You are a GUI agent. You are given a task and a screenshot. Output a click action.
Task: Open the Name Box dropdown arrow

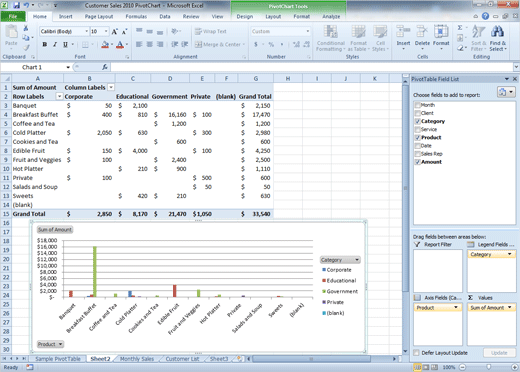68,67
